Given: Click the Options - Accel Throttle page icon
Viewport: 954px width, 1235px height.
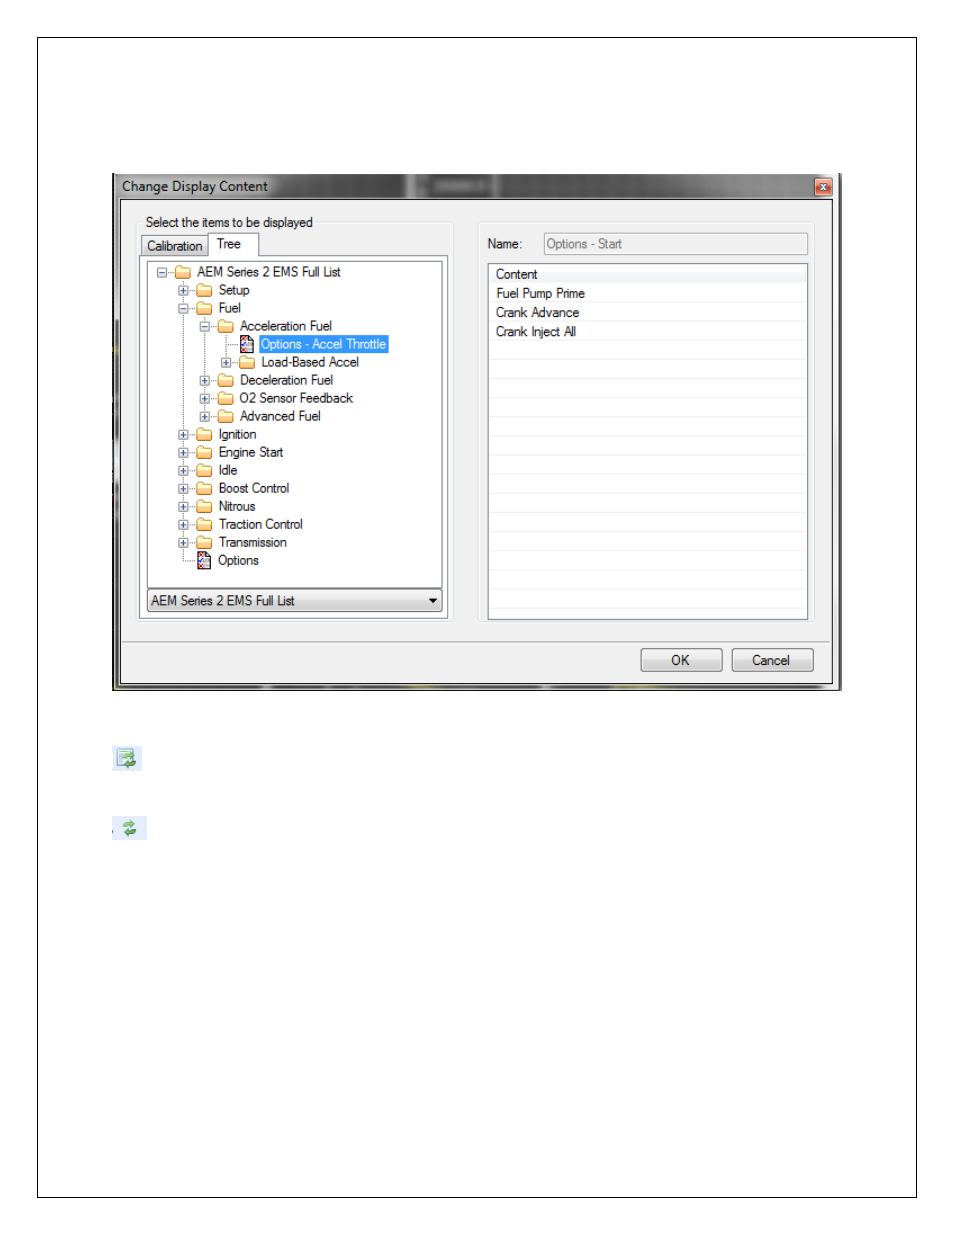Looking at the screenshot, I should point(247,344).
